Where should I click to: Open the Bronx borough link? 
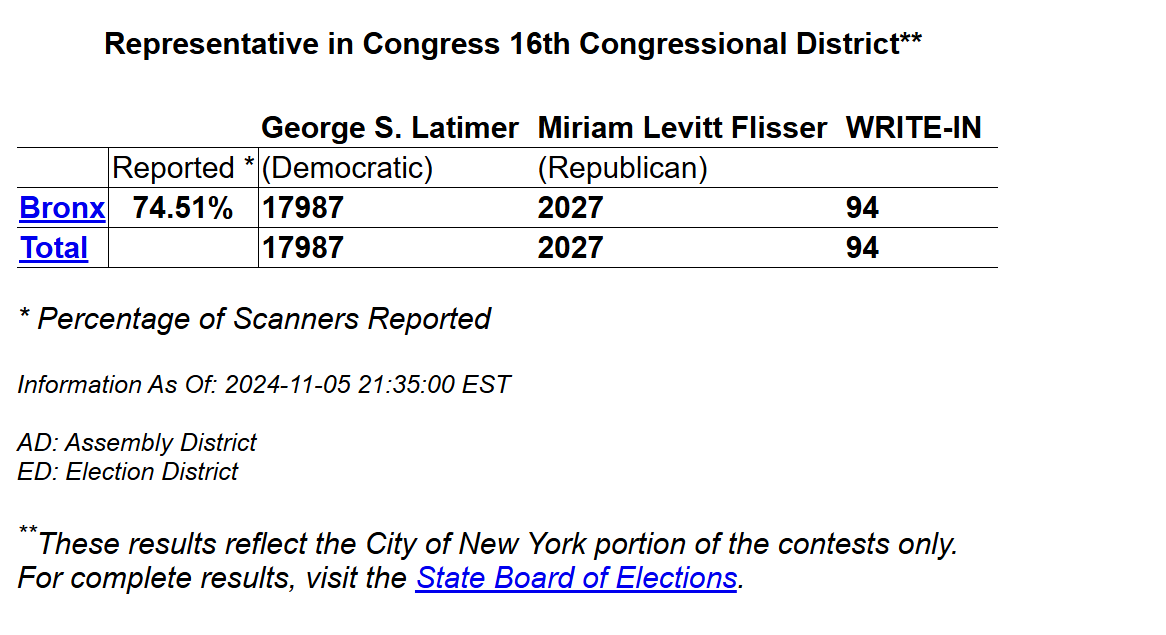point(62,208)
